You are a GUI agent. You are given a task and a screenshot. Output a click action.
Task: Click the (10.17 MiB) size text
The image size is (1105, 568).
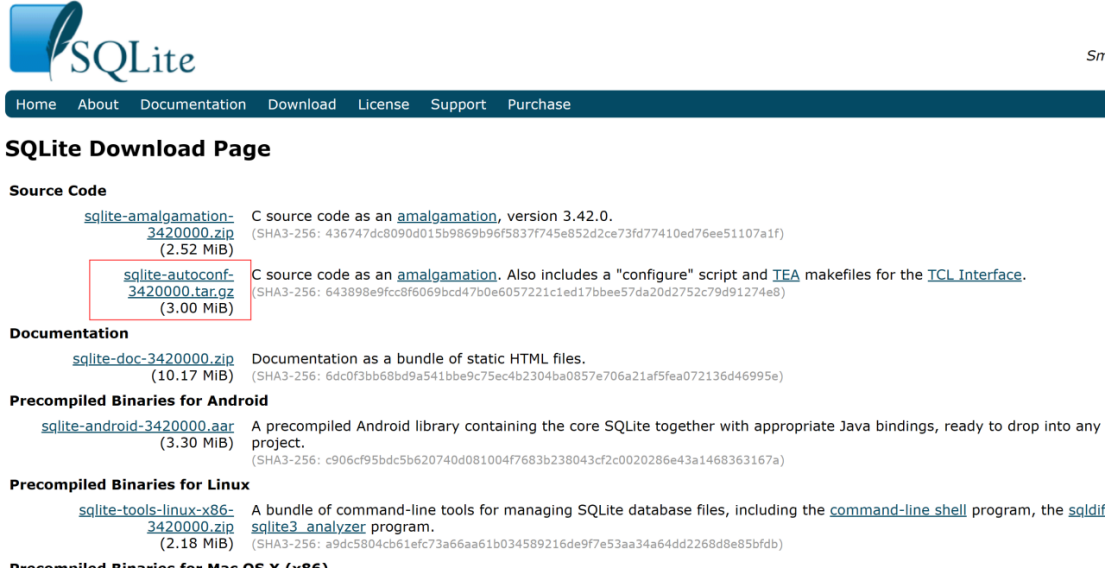click(x=192, y=376)
